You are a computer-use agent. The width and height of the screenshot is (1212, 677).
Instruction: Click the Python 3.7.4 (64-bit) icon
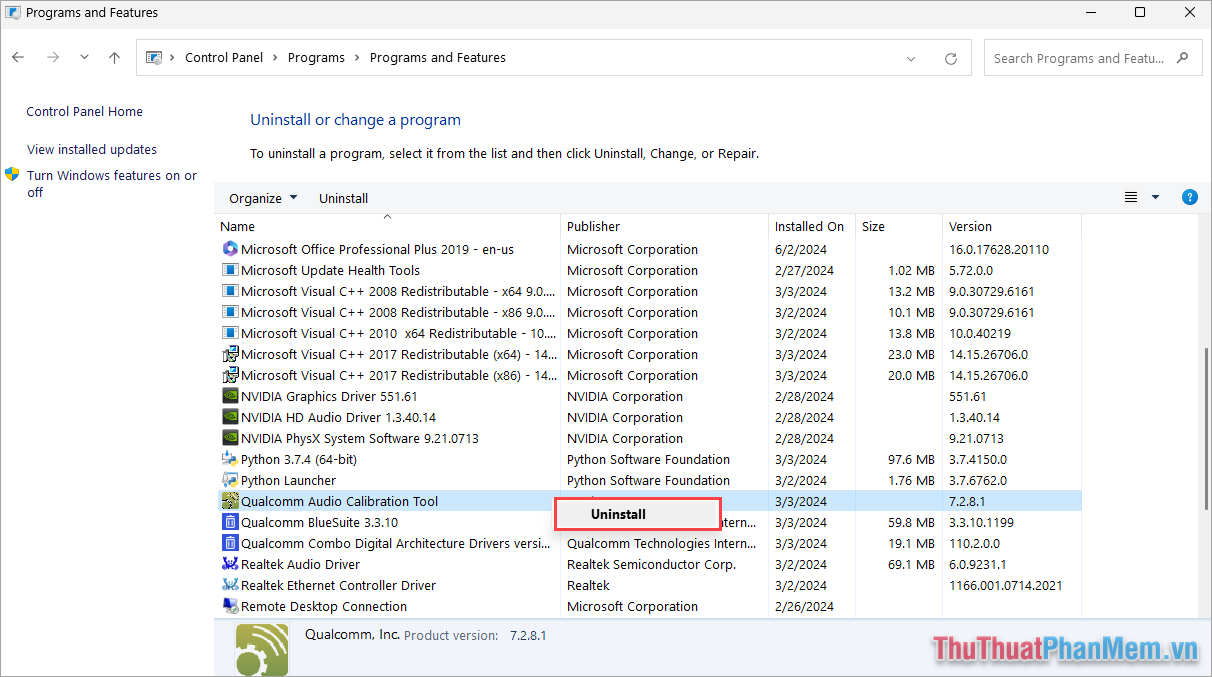[229, 459]
